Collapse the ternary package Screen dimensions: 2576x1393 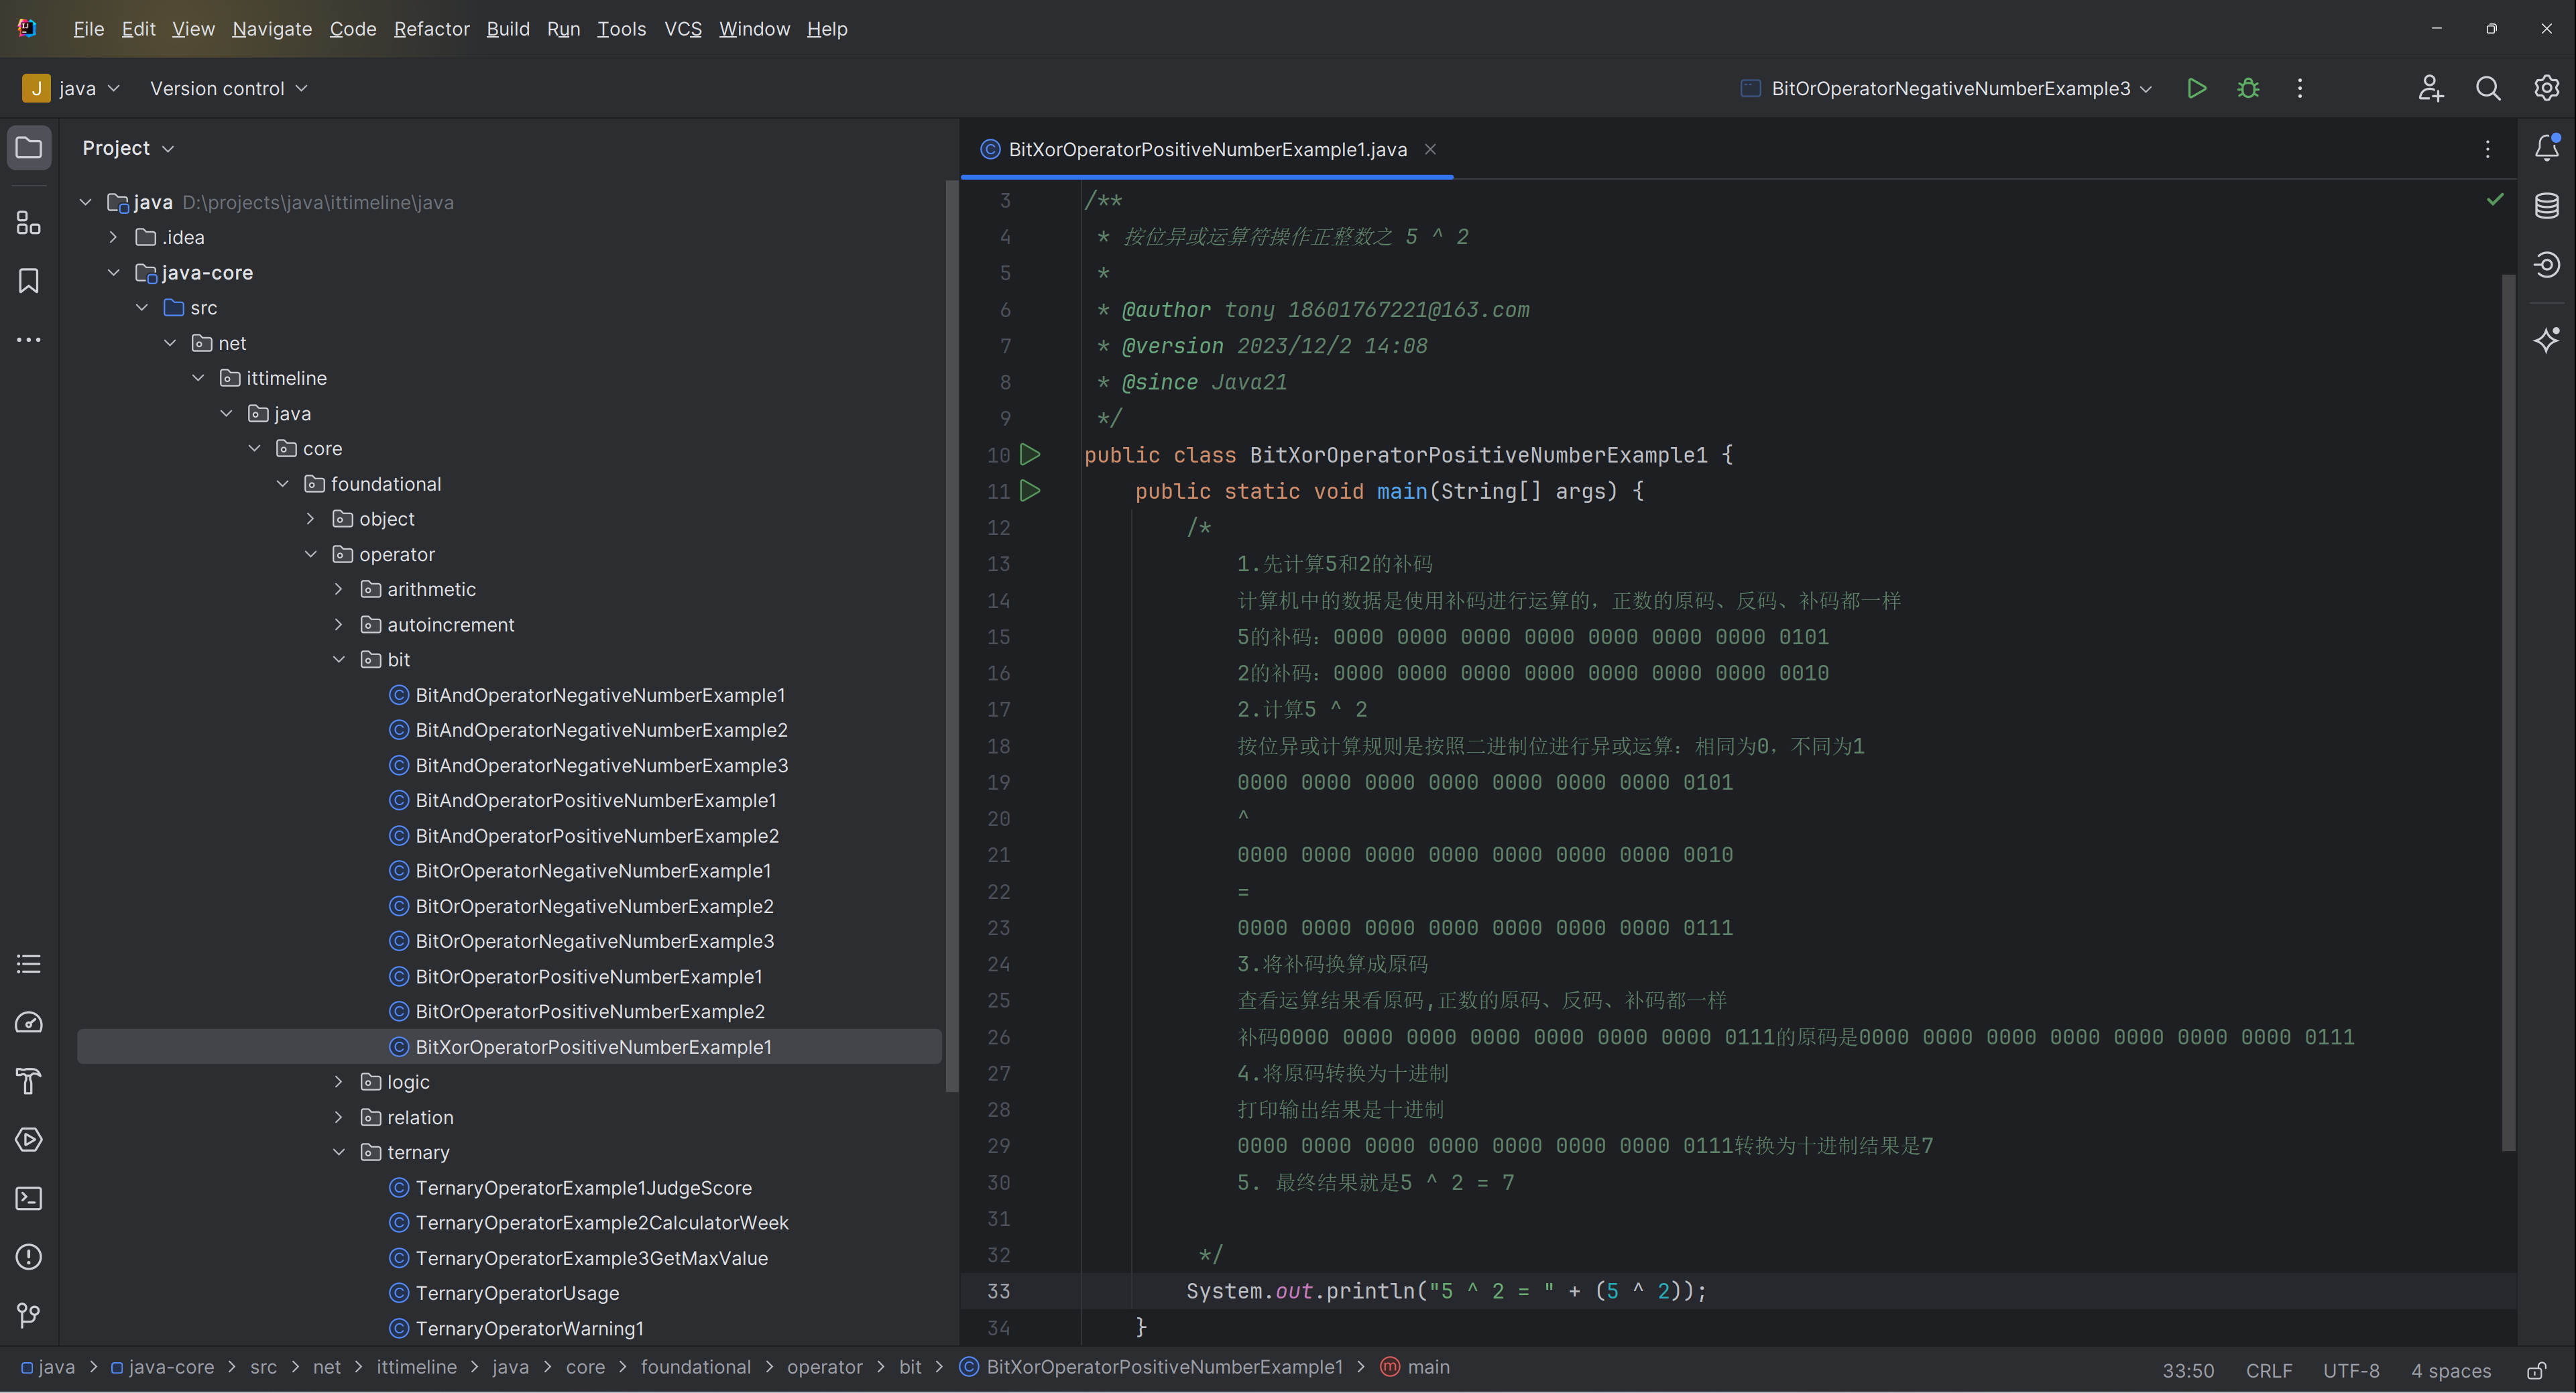[339, 1152]
